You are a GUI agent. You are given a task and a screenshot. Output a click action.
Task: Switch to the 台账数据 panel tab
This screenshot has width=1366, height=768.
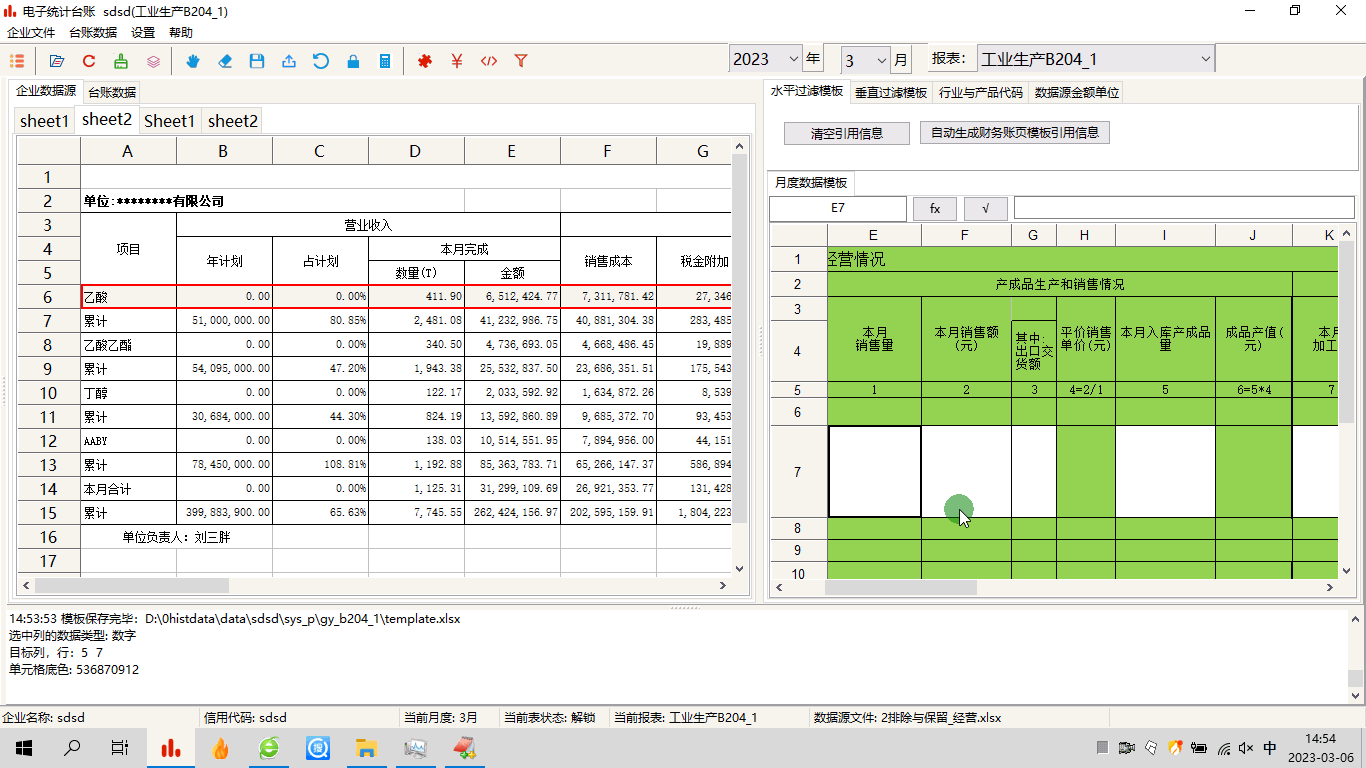click(112, 92)
